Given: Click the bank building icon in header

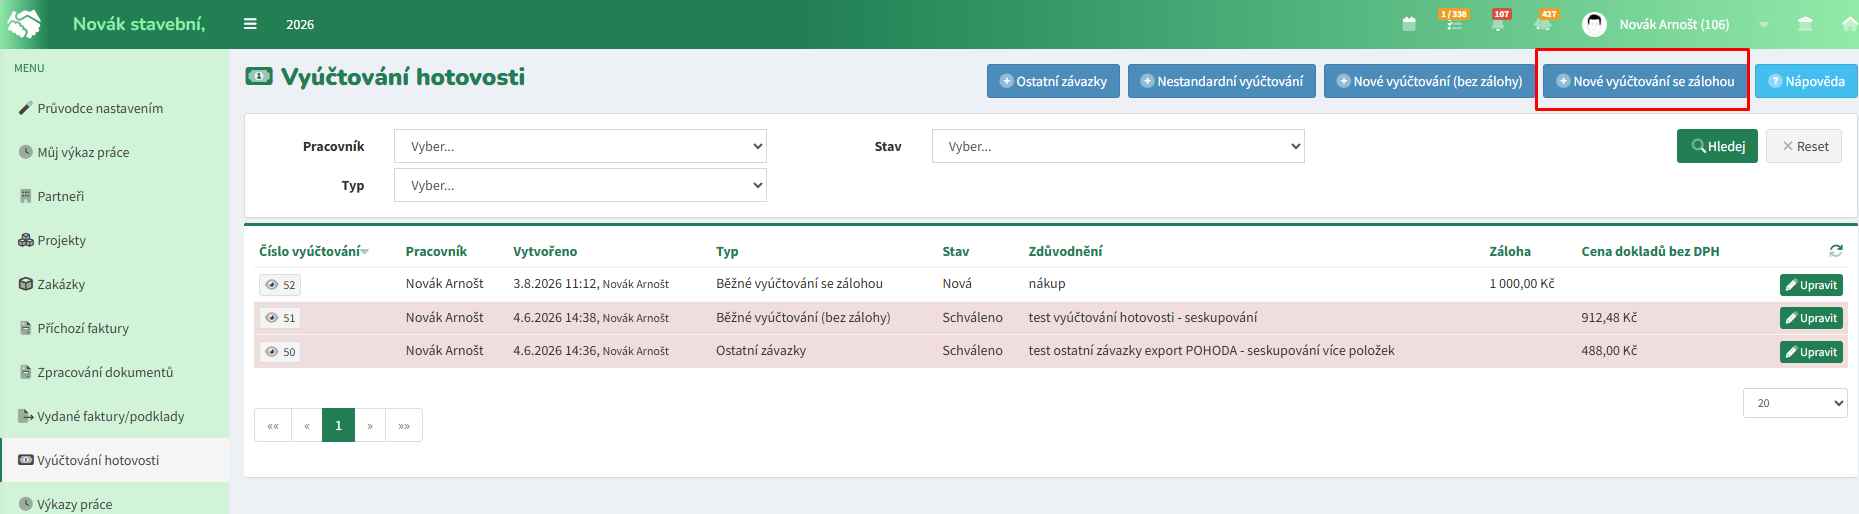Looking at the screenshot, I should [1805, 24].
